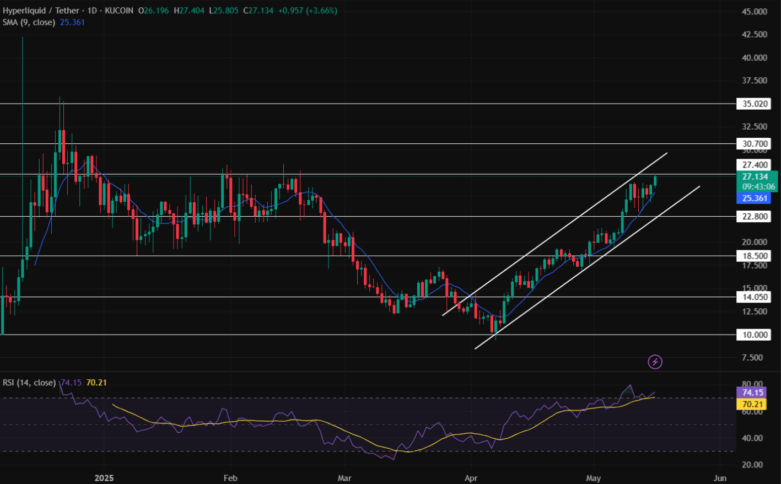The height and width of the screenshot is (484, 781).
Task: Click the +0.957 (+3.66%) change value
Action: 307,10
